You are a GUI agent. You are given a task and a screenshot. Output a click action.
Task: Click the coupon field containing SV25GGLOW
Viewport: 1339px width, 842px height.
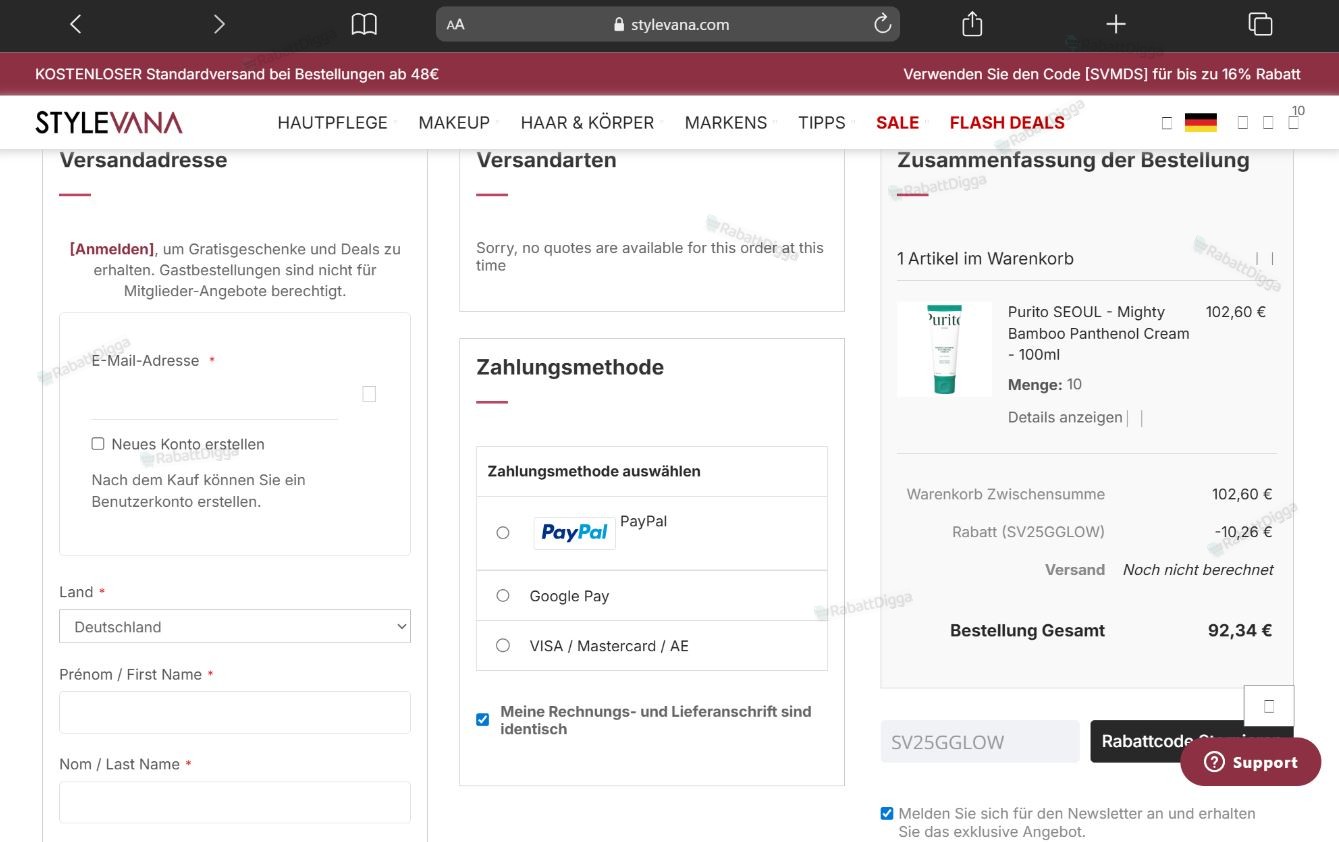coord(980,742)
